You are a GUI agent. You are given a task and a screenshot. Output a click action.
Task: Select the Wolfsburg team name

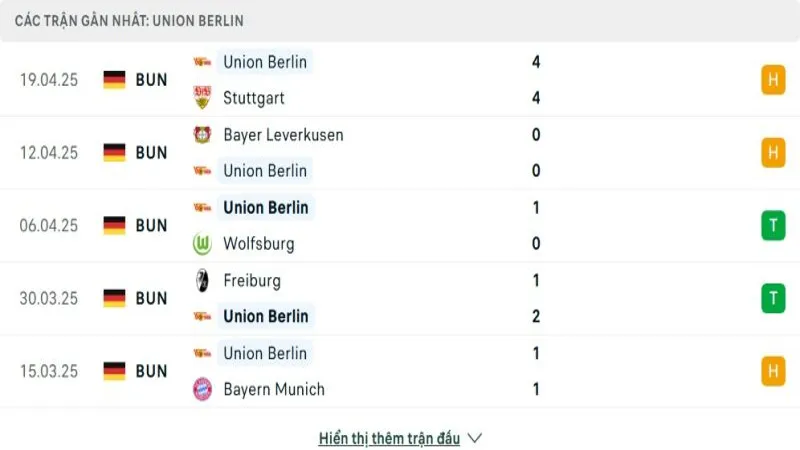259,244
